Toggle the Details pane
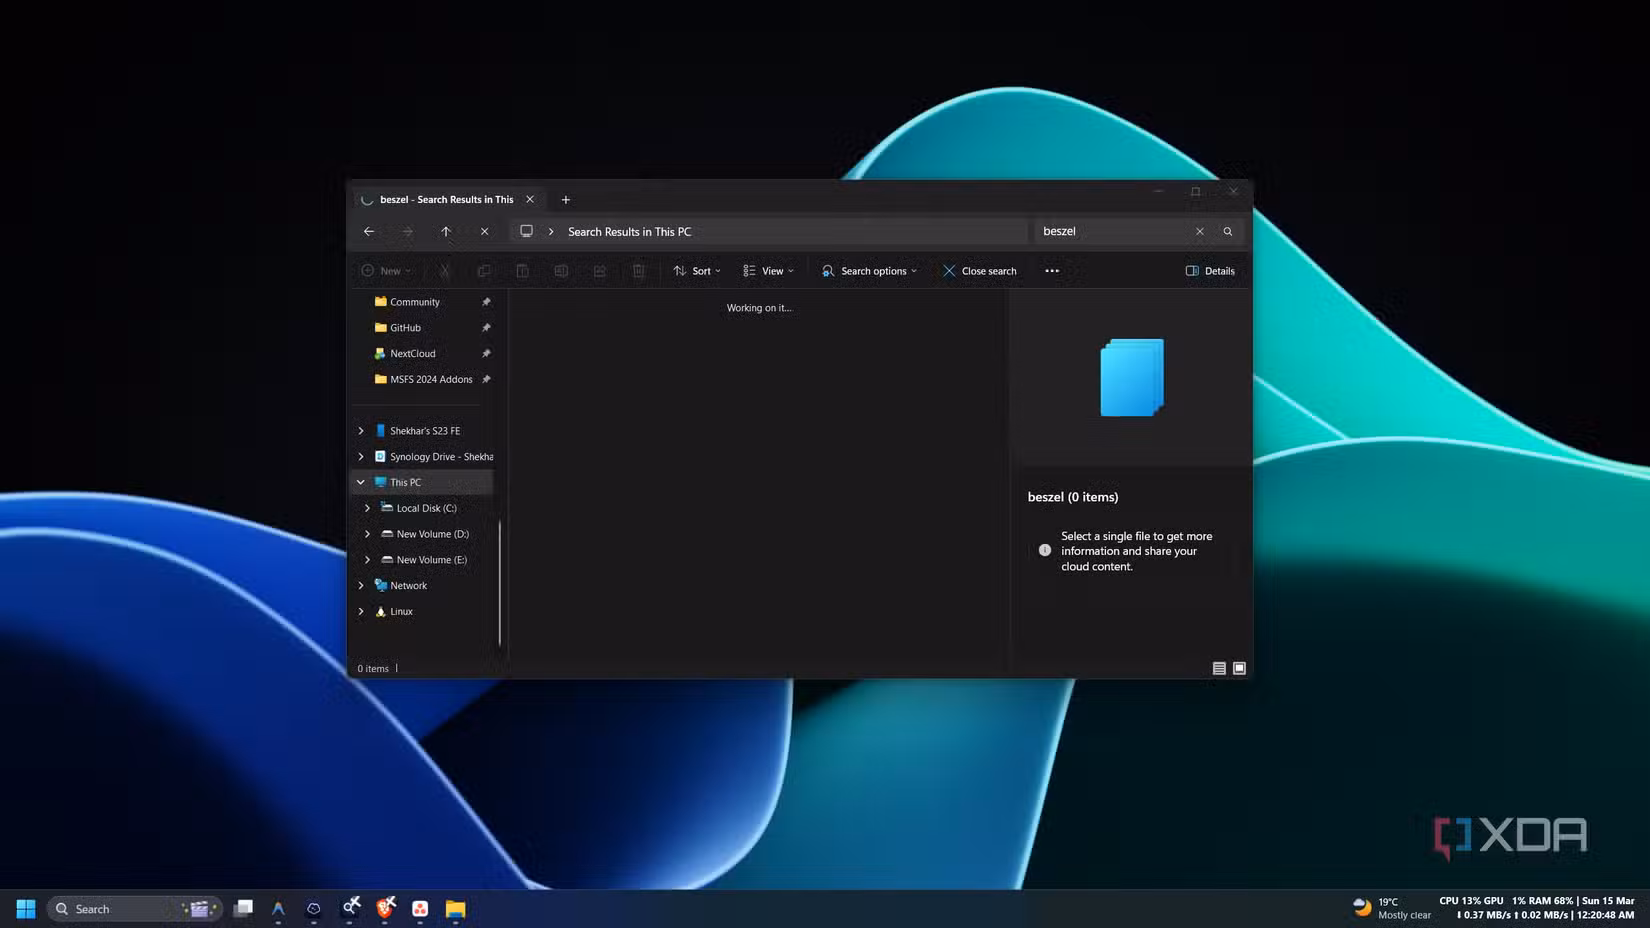Image resolution: width=1650 pixels, height=928 pixels. coord(1210,271)
